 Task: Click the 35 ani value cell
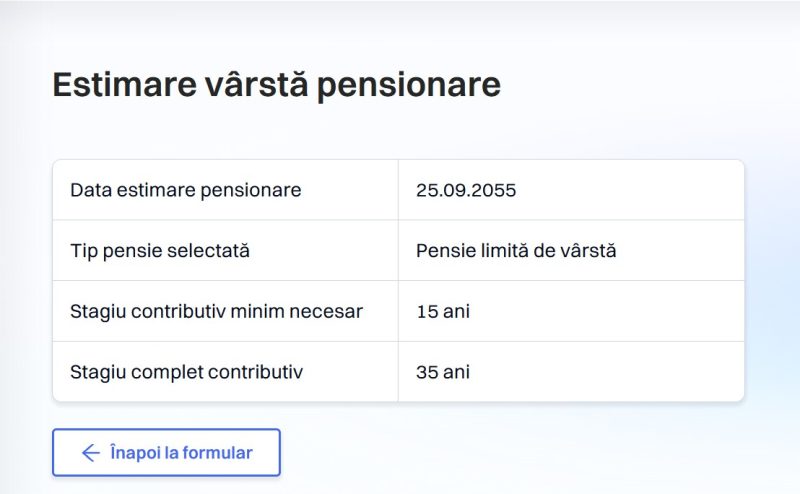571,372
